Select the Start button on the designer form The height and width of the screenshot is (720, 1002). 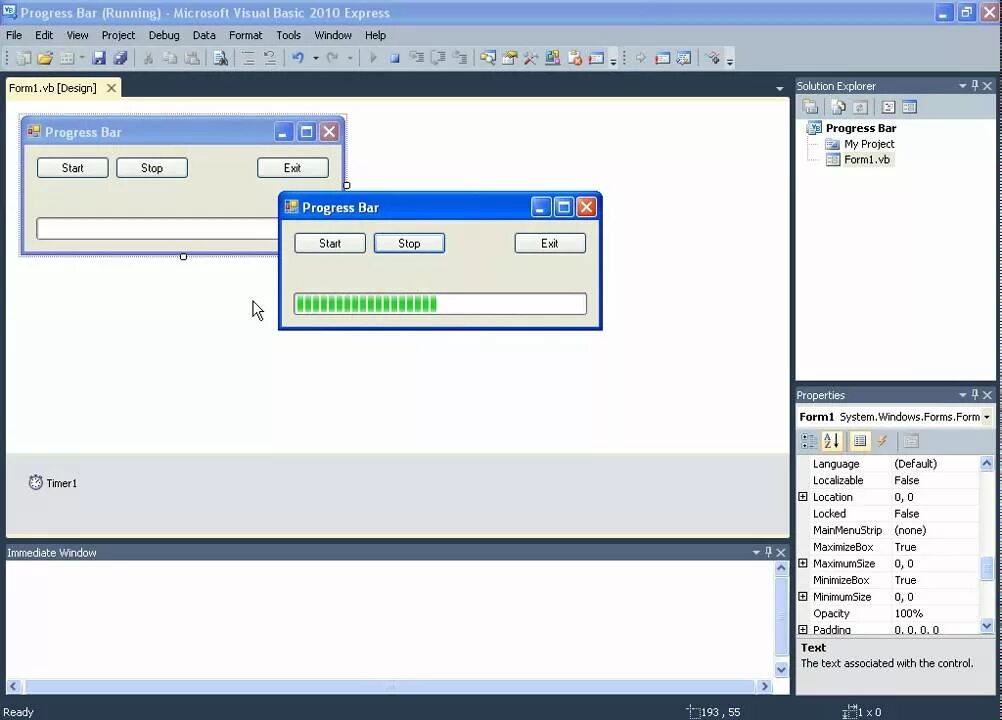(x=72, y=168)
